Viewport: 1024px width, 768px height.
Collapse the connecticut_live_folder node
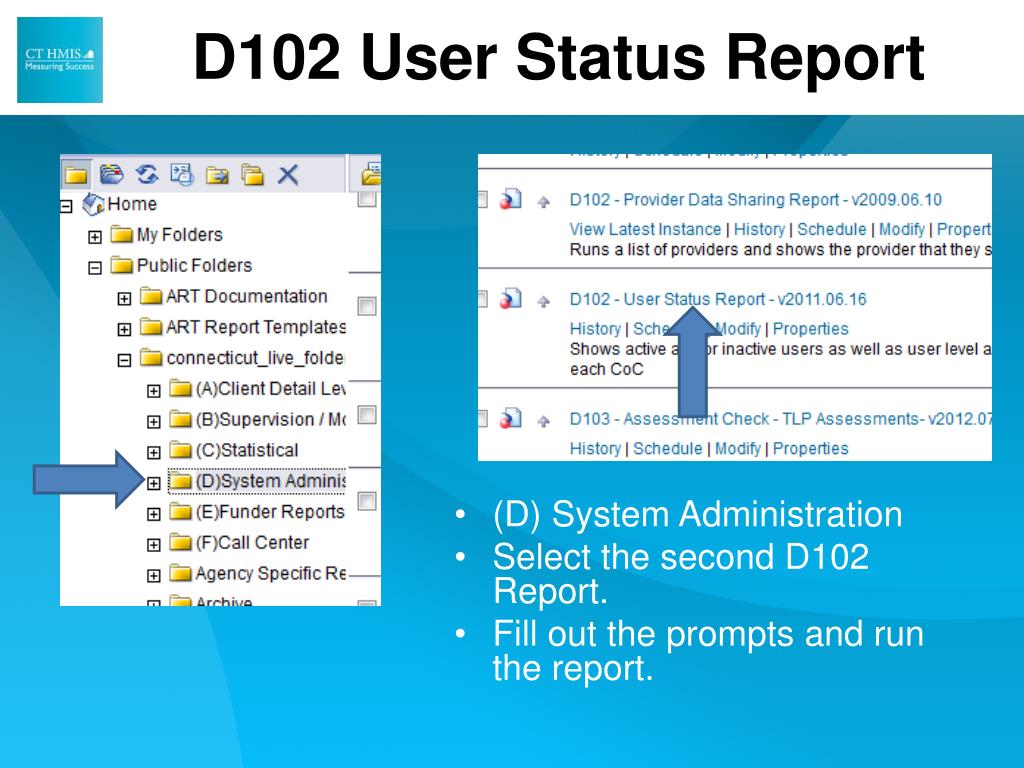click(x=124, y=360)
